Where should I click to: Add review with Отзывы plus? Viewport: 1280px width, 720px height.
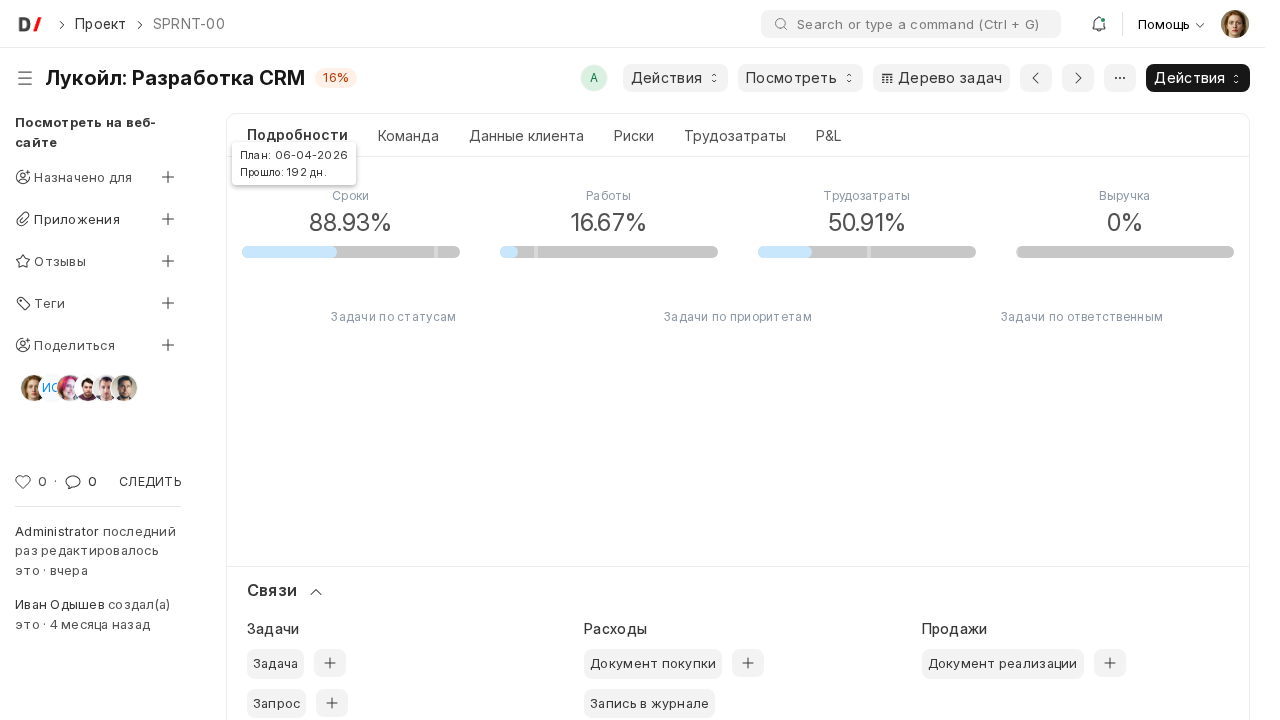168,261
